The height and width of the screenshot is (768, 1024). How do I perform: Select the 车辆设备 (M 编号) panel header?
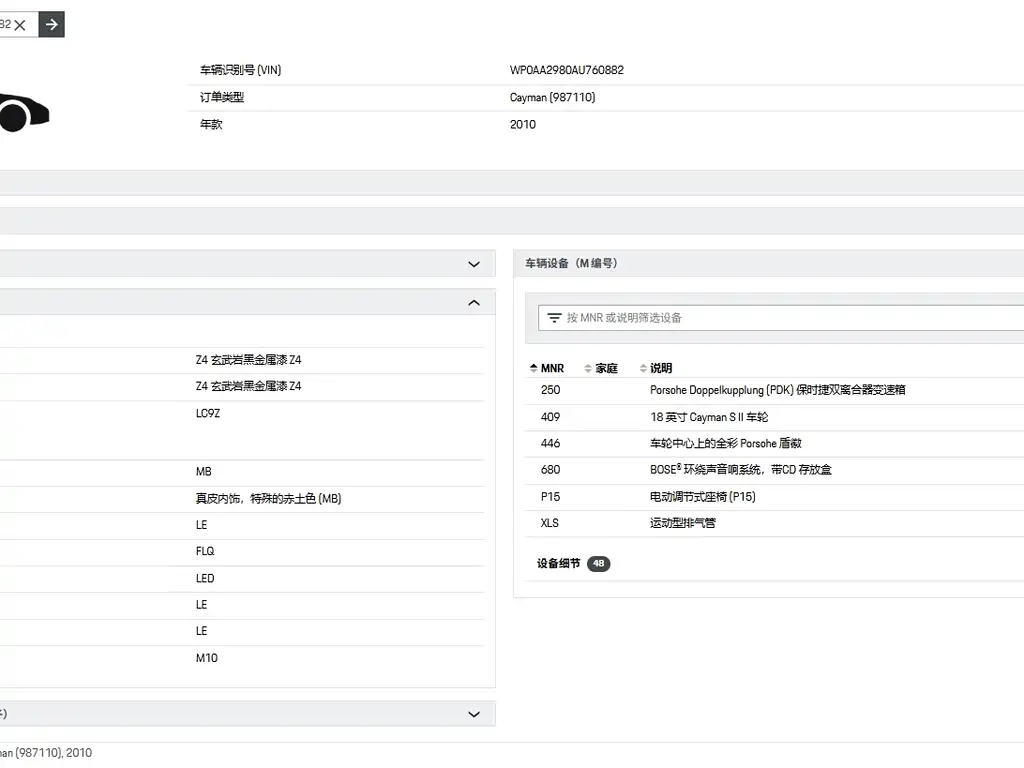[571, 263]
